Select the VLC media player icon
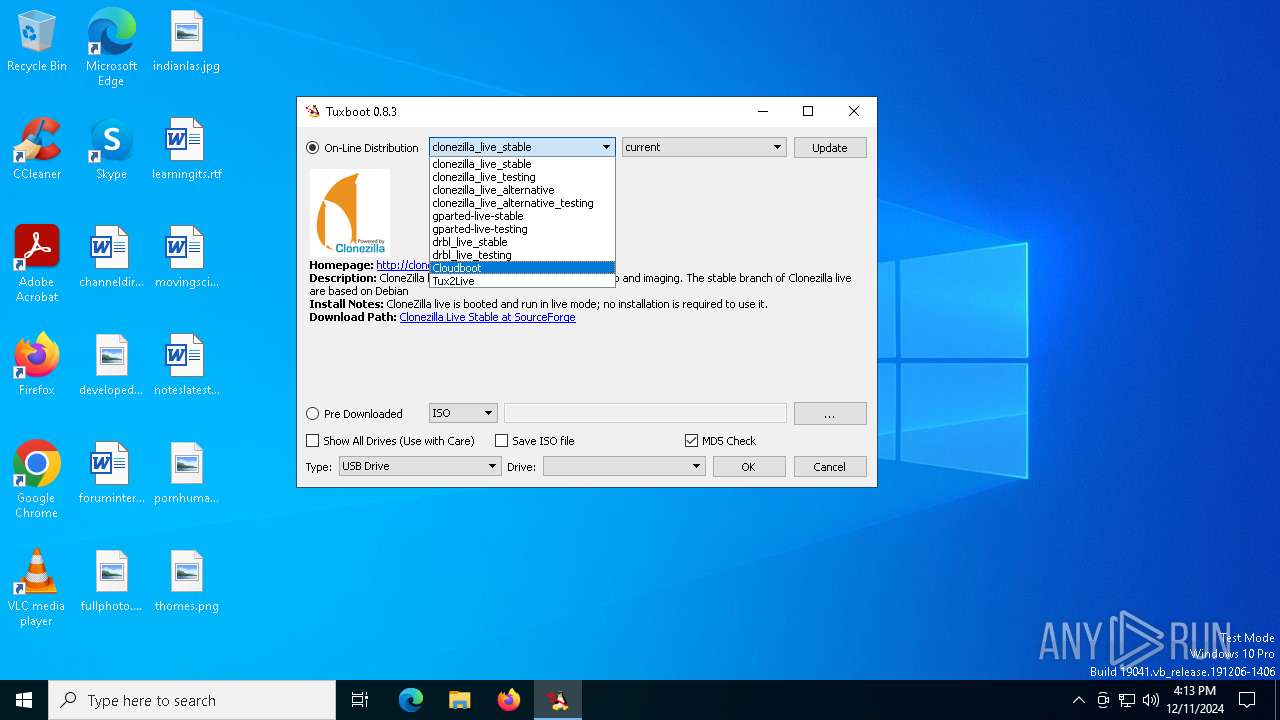Screen dimensions: 1280x720 37,588
